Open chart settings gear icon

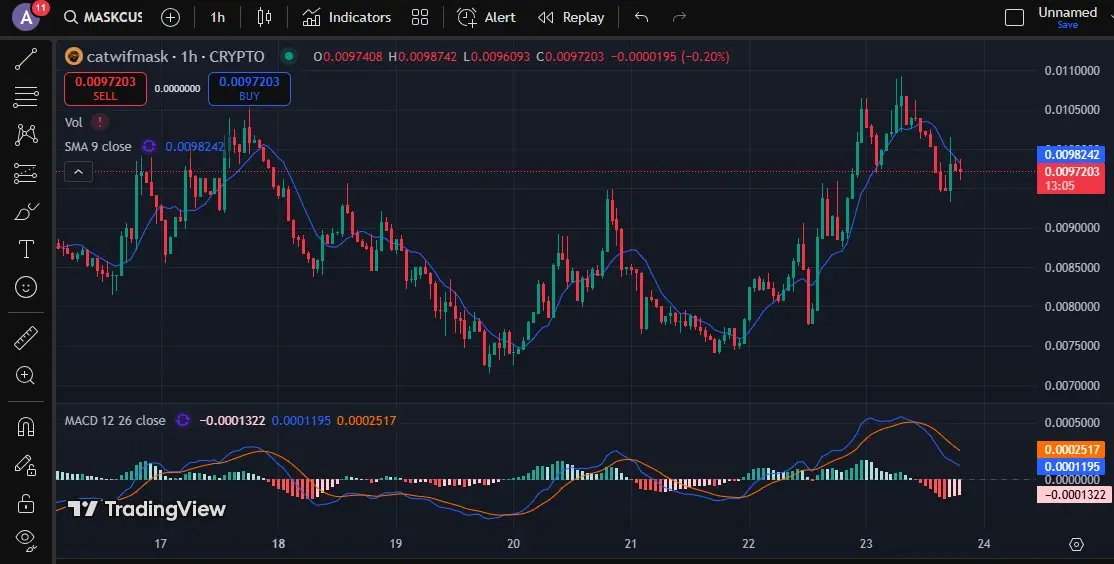pyautogui.click(x=1076, y=544)
